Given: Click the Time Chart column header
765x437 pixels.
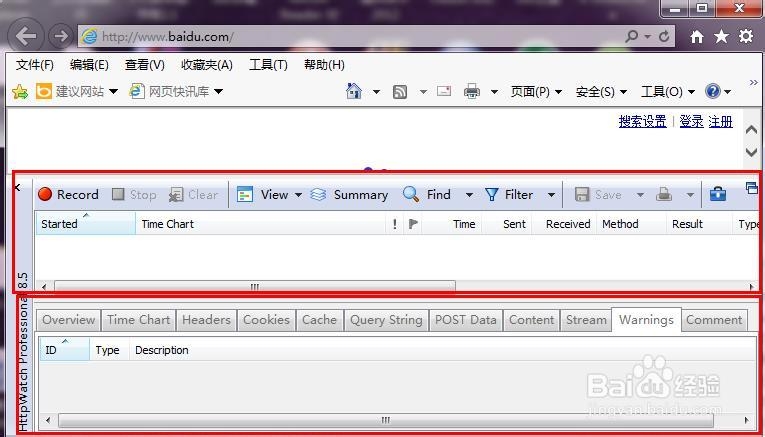Looking at the screenshot, I should (261, 223).
